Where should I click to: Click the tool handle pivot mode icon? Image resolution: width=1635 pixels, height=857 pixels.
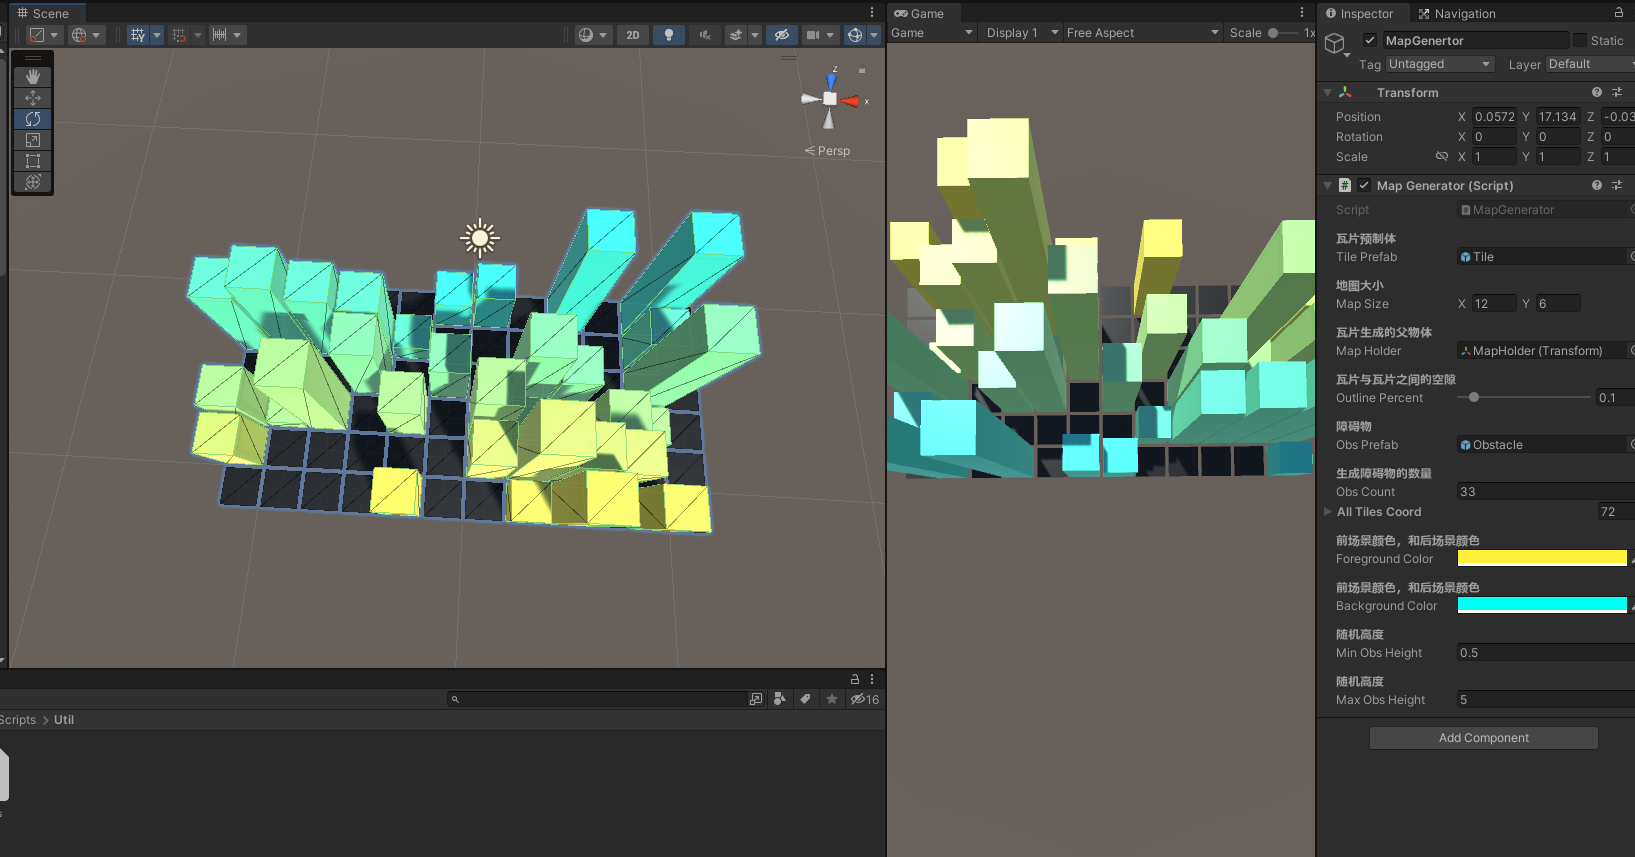pos(37,35)
